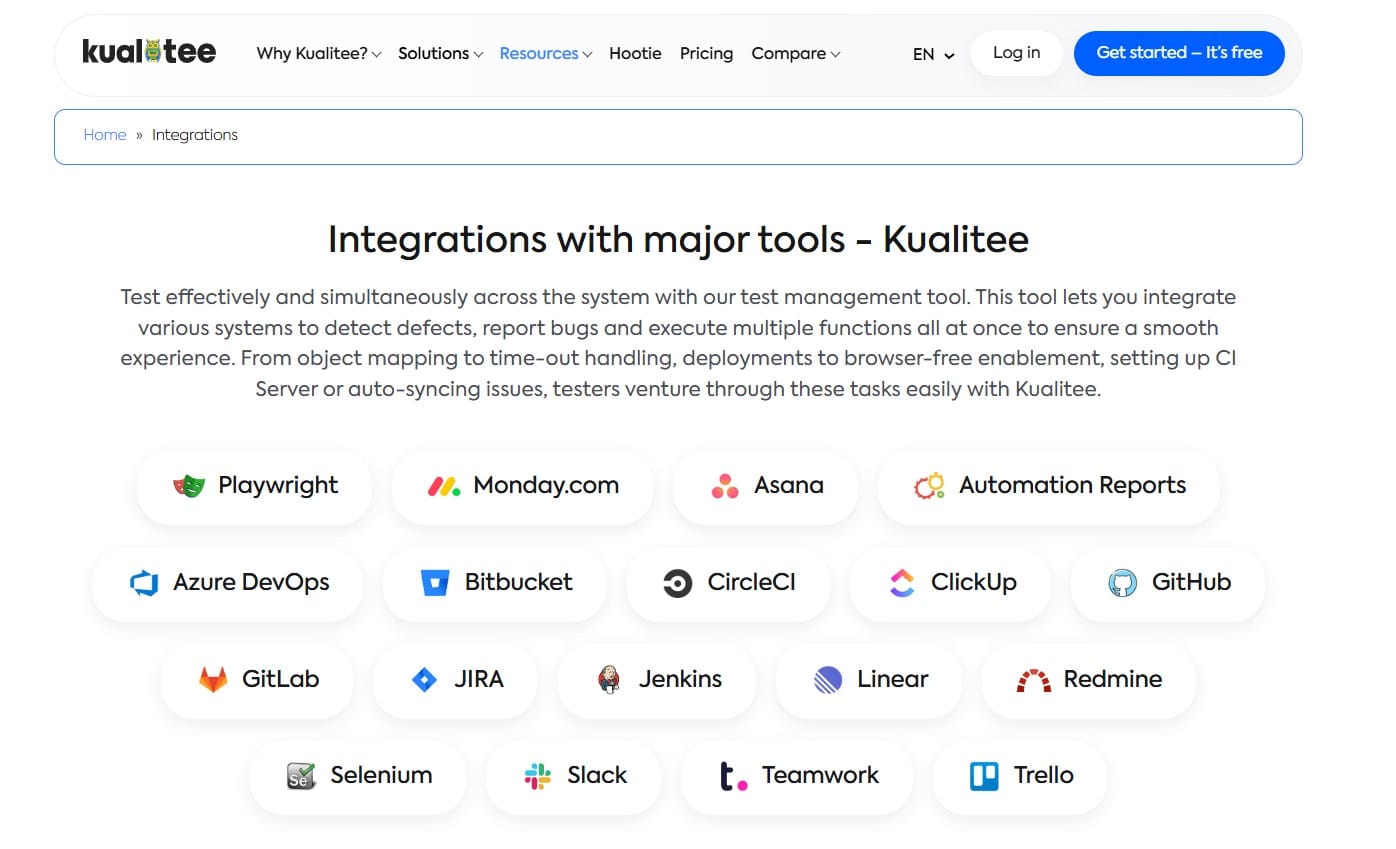Open the GitHub text label
The height and width of the screenshot is (849, 1396).
click(1191, 583)
